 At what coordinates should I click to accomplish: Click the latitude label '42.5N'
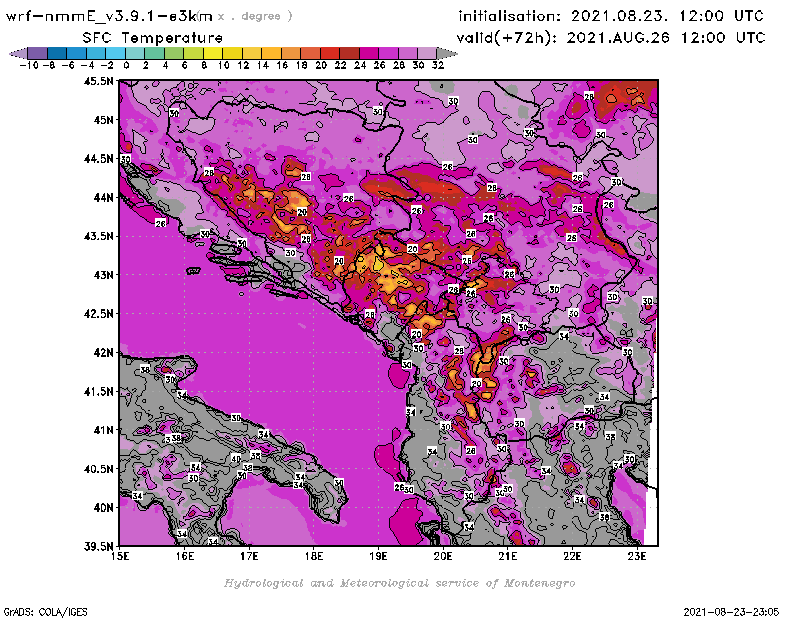click(99, 314)
